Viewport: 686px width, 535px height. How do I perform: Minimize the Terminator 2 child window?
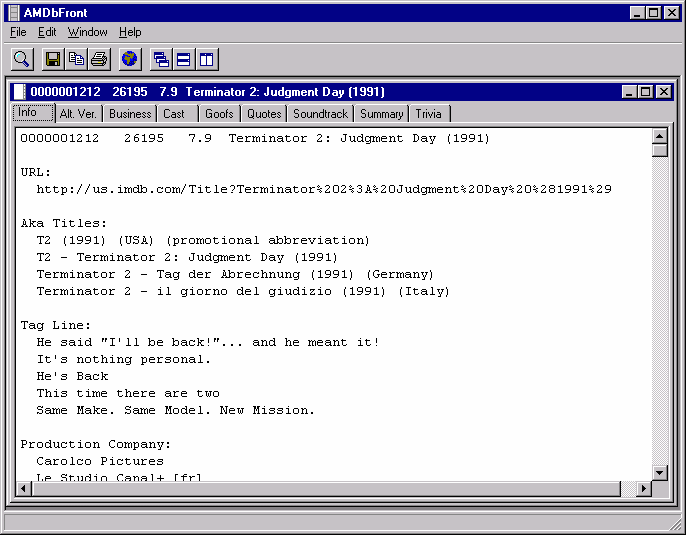[x=630, y=92]
